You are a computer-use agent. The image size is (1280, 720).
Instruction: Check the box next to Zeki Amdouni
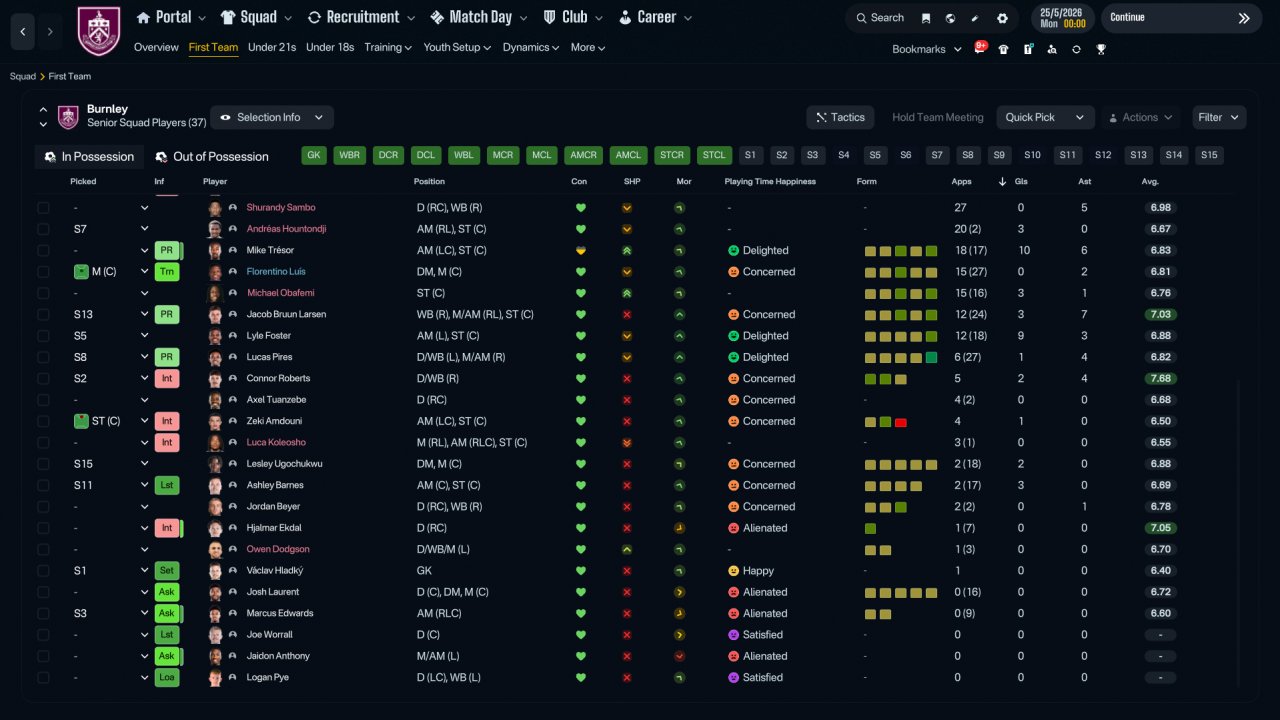(43, 421)
